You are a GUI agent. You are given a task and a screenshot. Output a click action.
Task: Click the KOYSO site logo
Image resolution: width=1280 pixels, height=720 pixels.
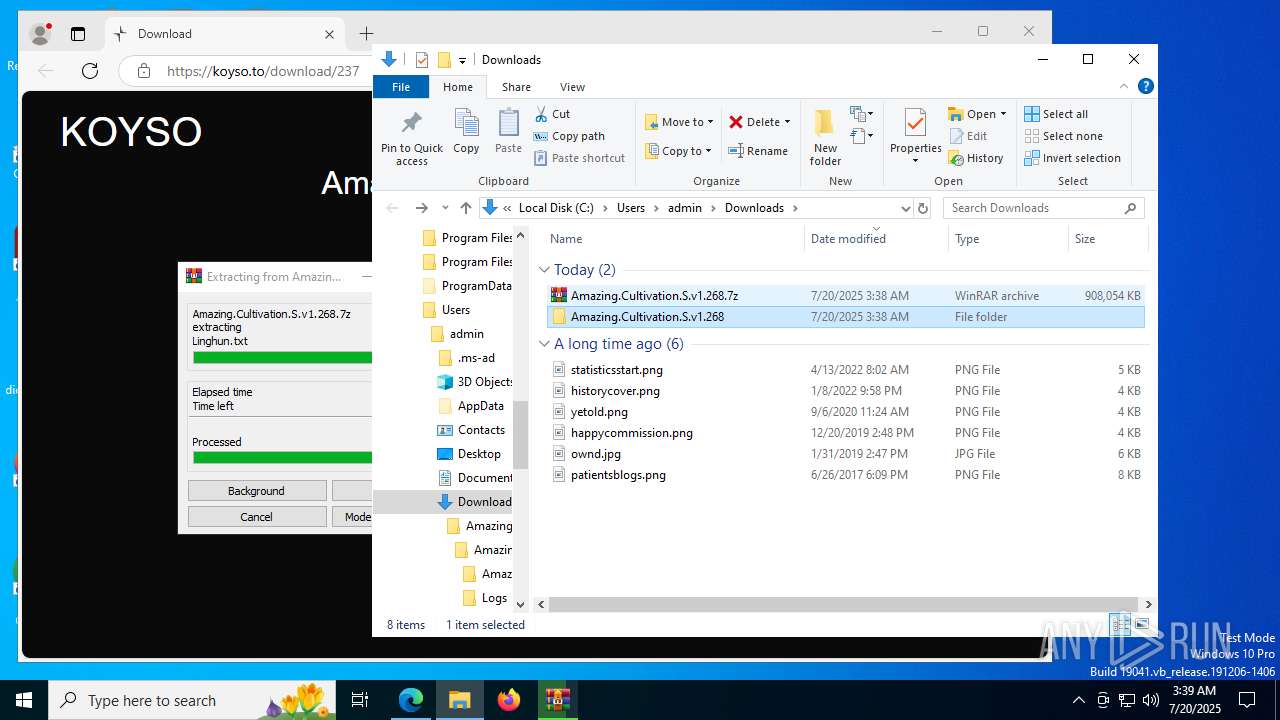tap(131, 132)
